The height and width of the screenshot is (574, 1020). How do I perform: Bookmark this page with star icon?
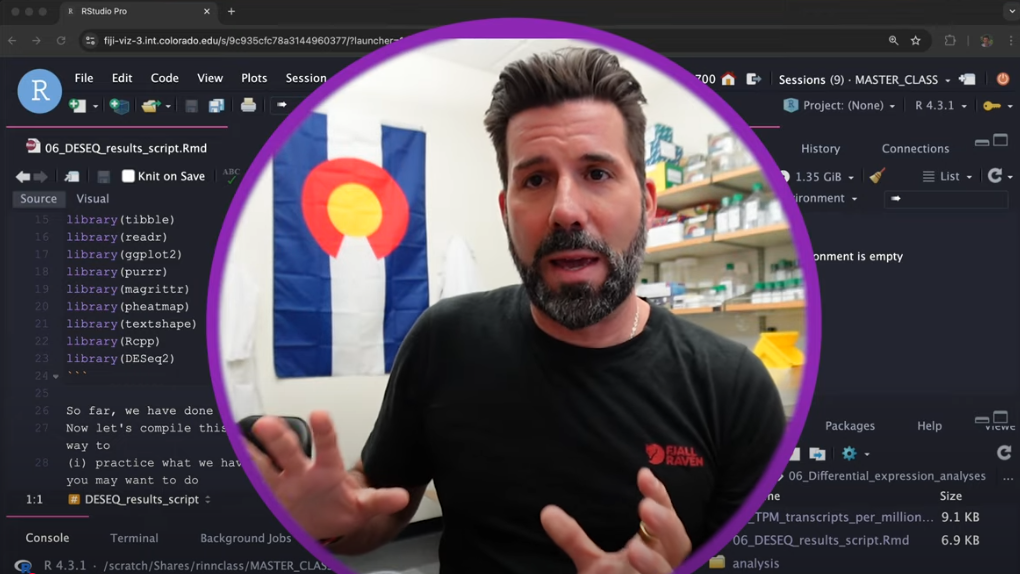point(915,40)
